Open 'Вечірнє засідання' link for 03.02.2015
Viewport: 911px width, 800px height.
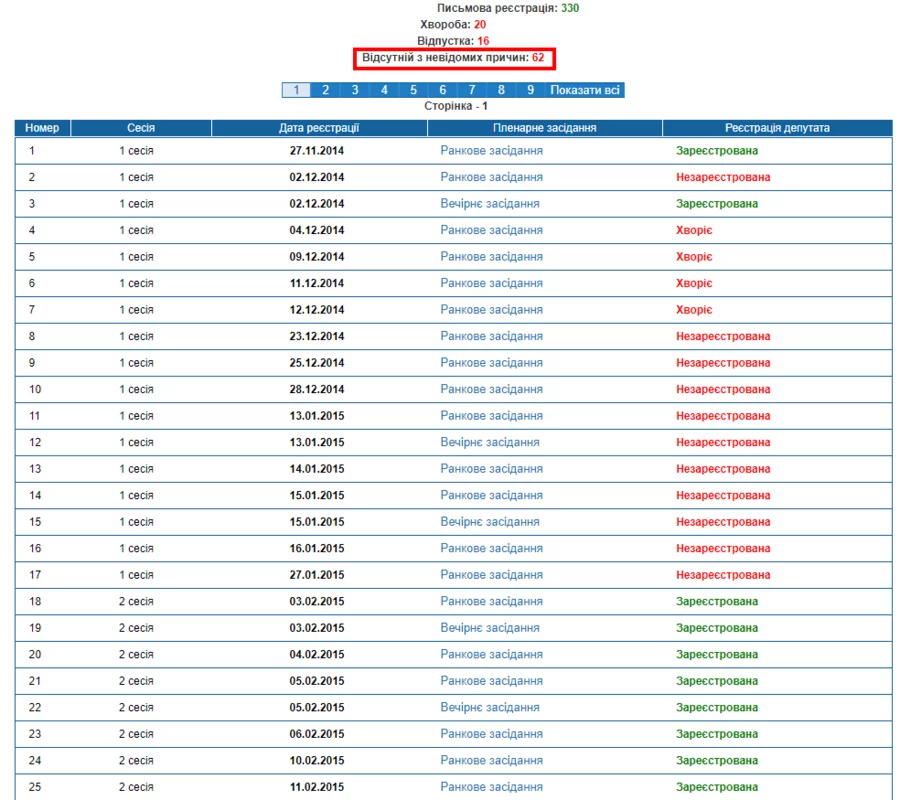[x=490, y=628]
